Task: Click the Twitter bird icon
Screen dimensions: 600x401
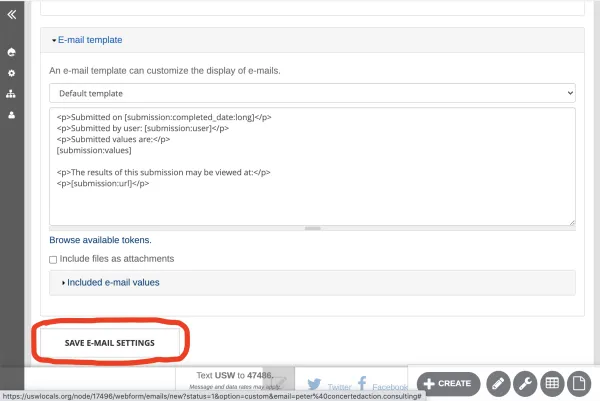Action: pyautogui.click(x=314, y=384)
